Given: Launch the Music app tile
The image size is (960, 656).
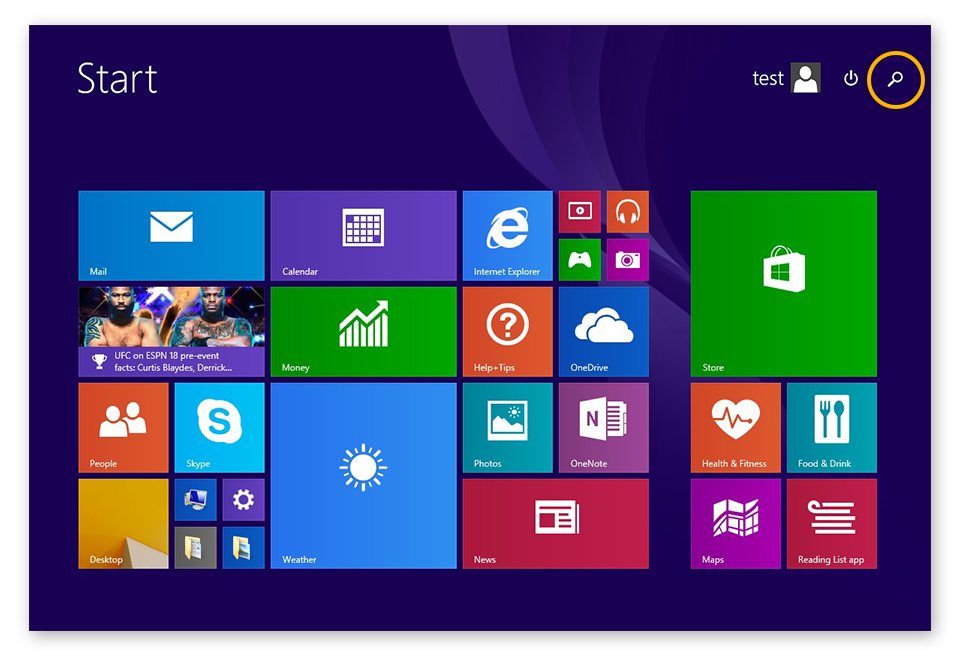Looking at the screenshot, I should [627, 211].
